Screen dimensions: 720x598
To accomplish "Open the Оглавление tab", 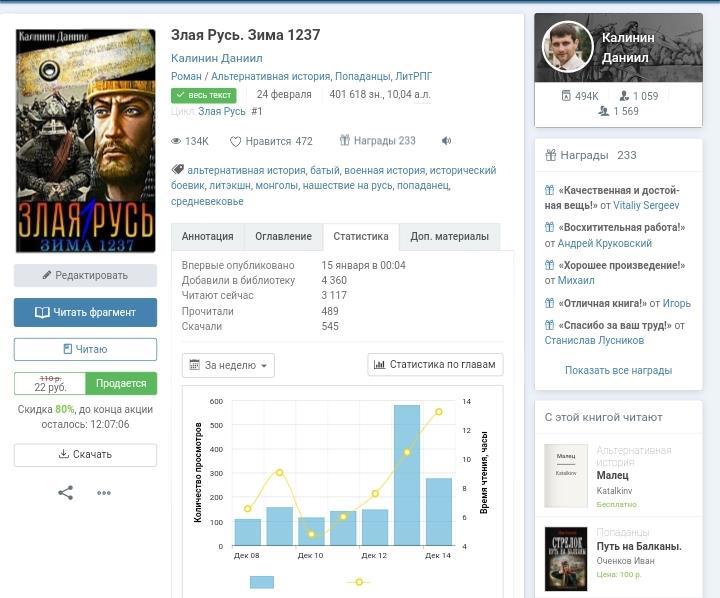I will click(283, 237).
